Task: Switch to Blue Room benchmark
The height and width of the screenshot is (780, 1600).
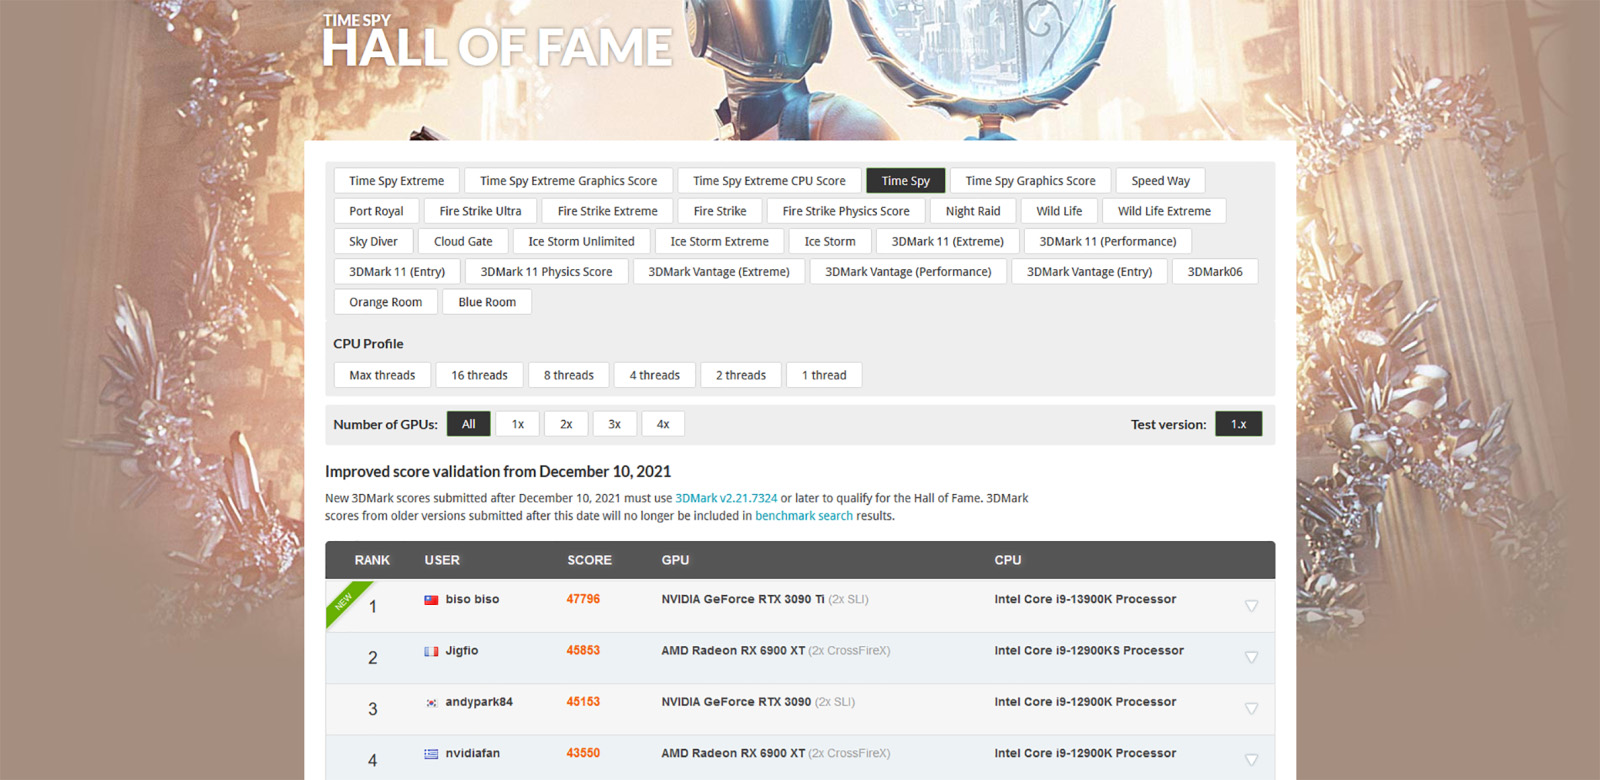Action: [x=487, y=302]
